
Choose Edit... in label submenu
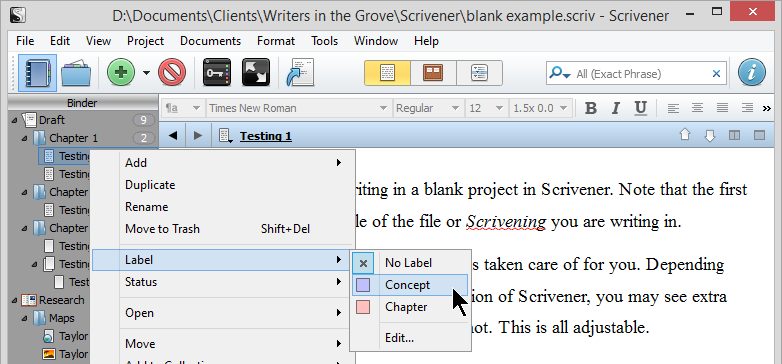click(410, 338)
